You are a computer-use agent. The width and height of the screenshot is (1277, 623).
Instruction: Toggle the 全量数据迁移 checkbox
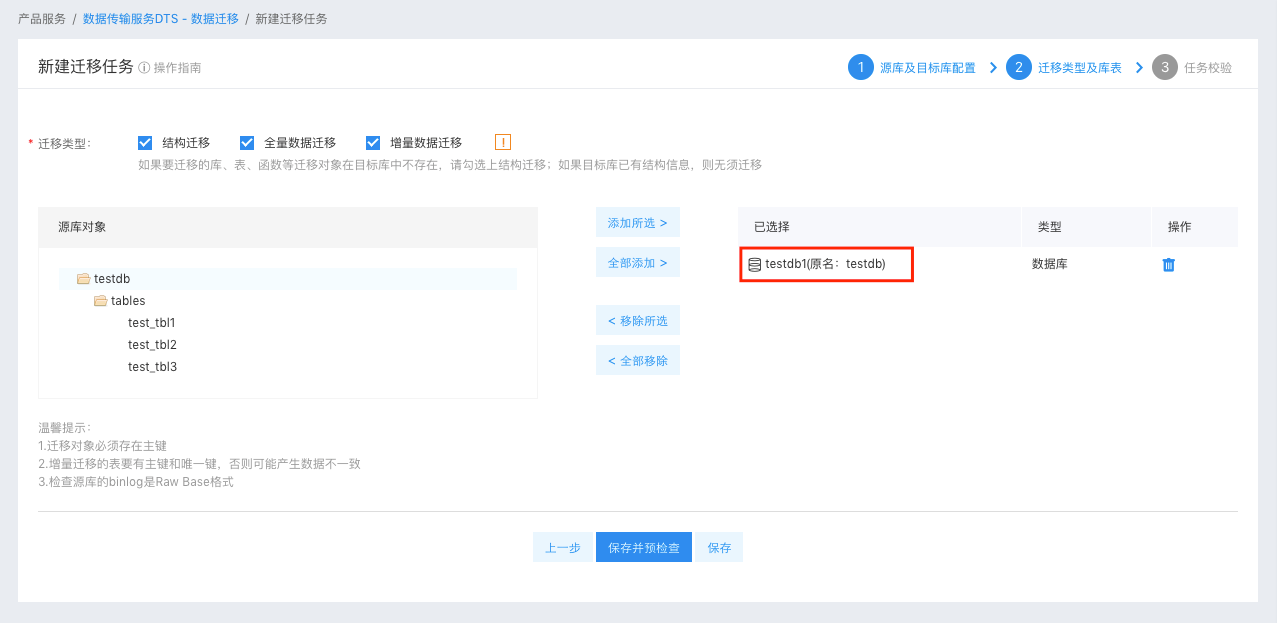point(247,142)
